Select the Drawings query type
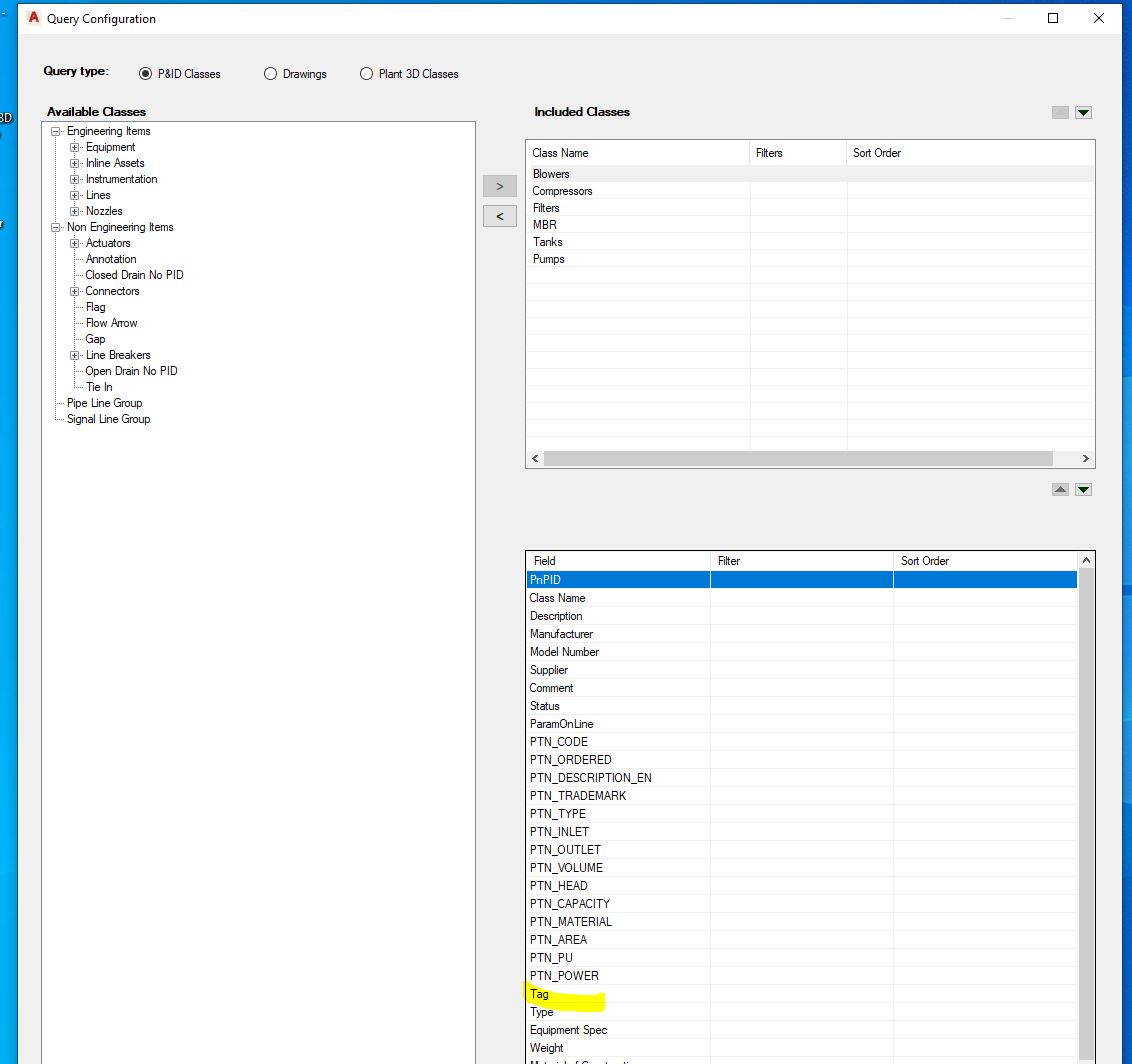The height and width of the screenshot is (1064, 1132). pyautogui.click(x=270, y=73)
